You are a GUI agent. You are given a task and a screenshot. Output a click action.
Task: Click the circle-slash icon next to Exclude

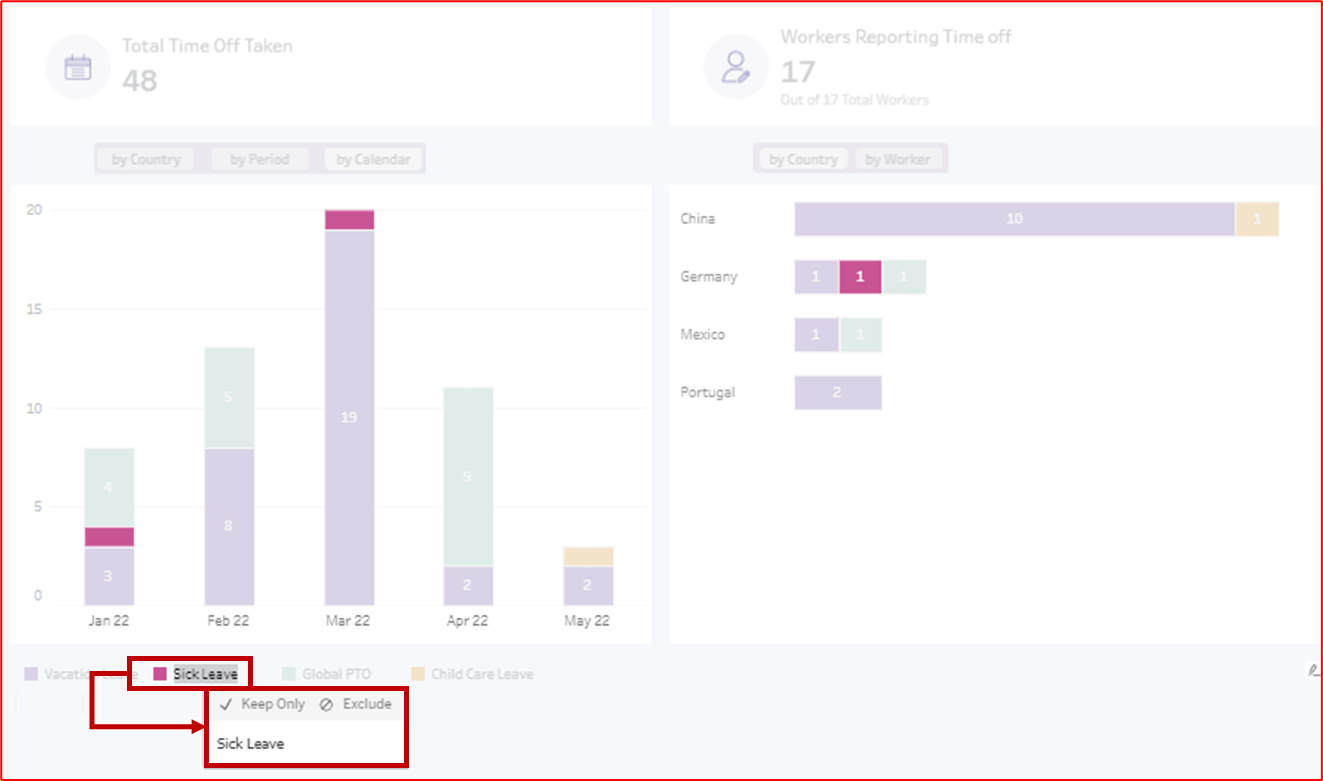(324, 704)
